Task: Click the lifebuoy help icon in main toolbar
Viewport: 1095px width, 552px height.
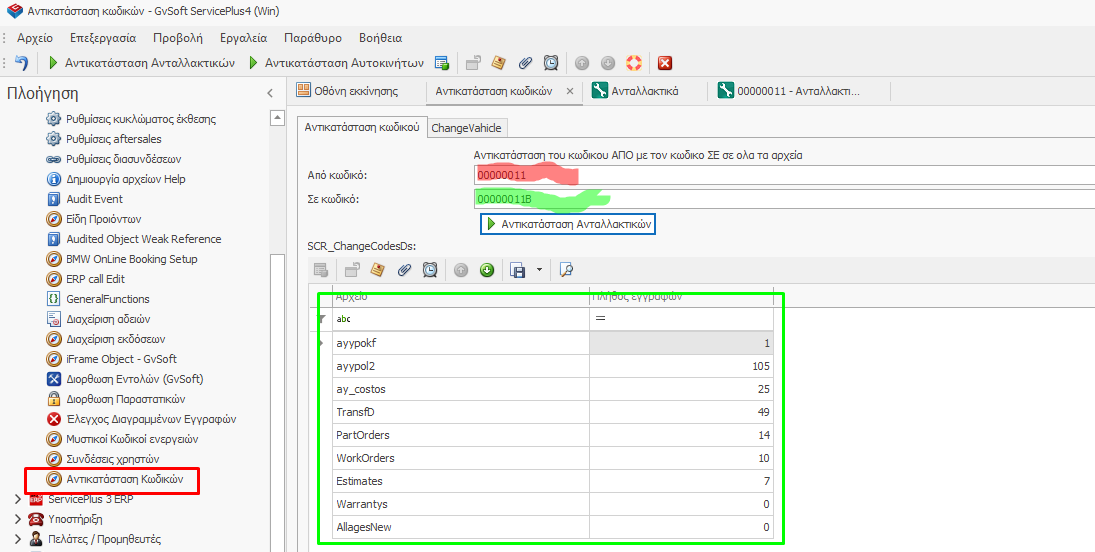Action: 633,63
